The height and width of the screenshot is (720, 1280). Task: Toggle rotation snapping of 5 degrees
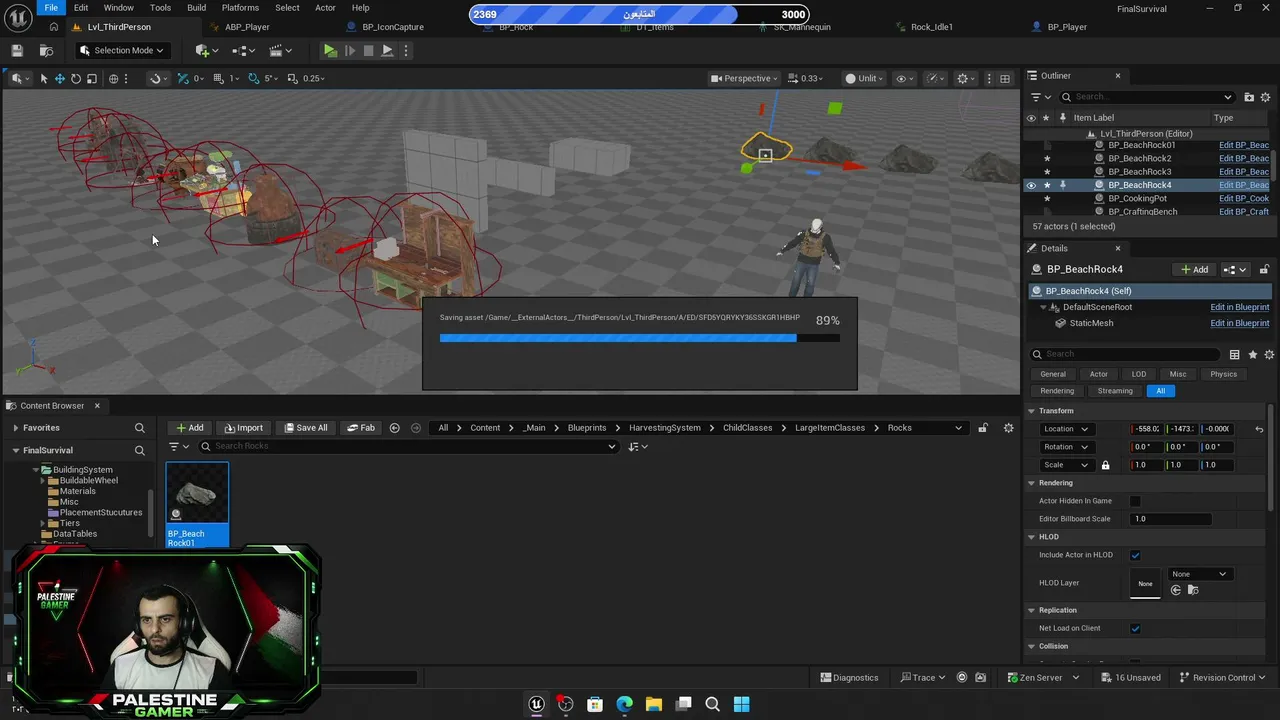pos(254,78)
